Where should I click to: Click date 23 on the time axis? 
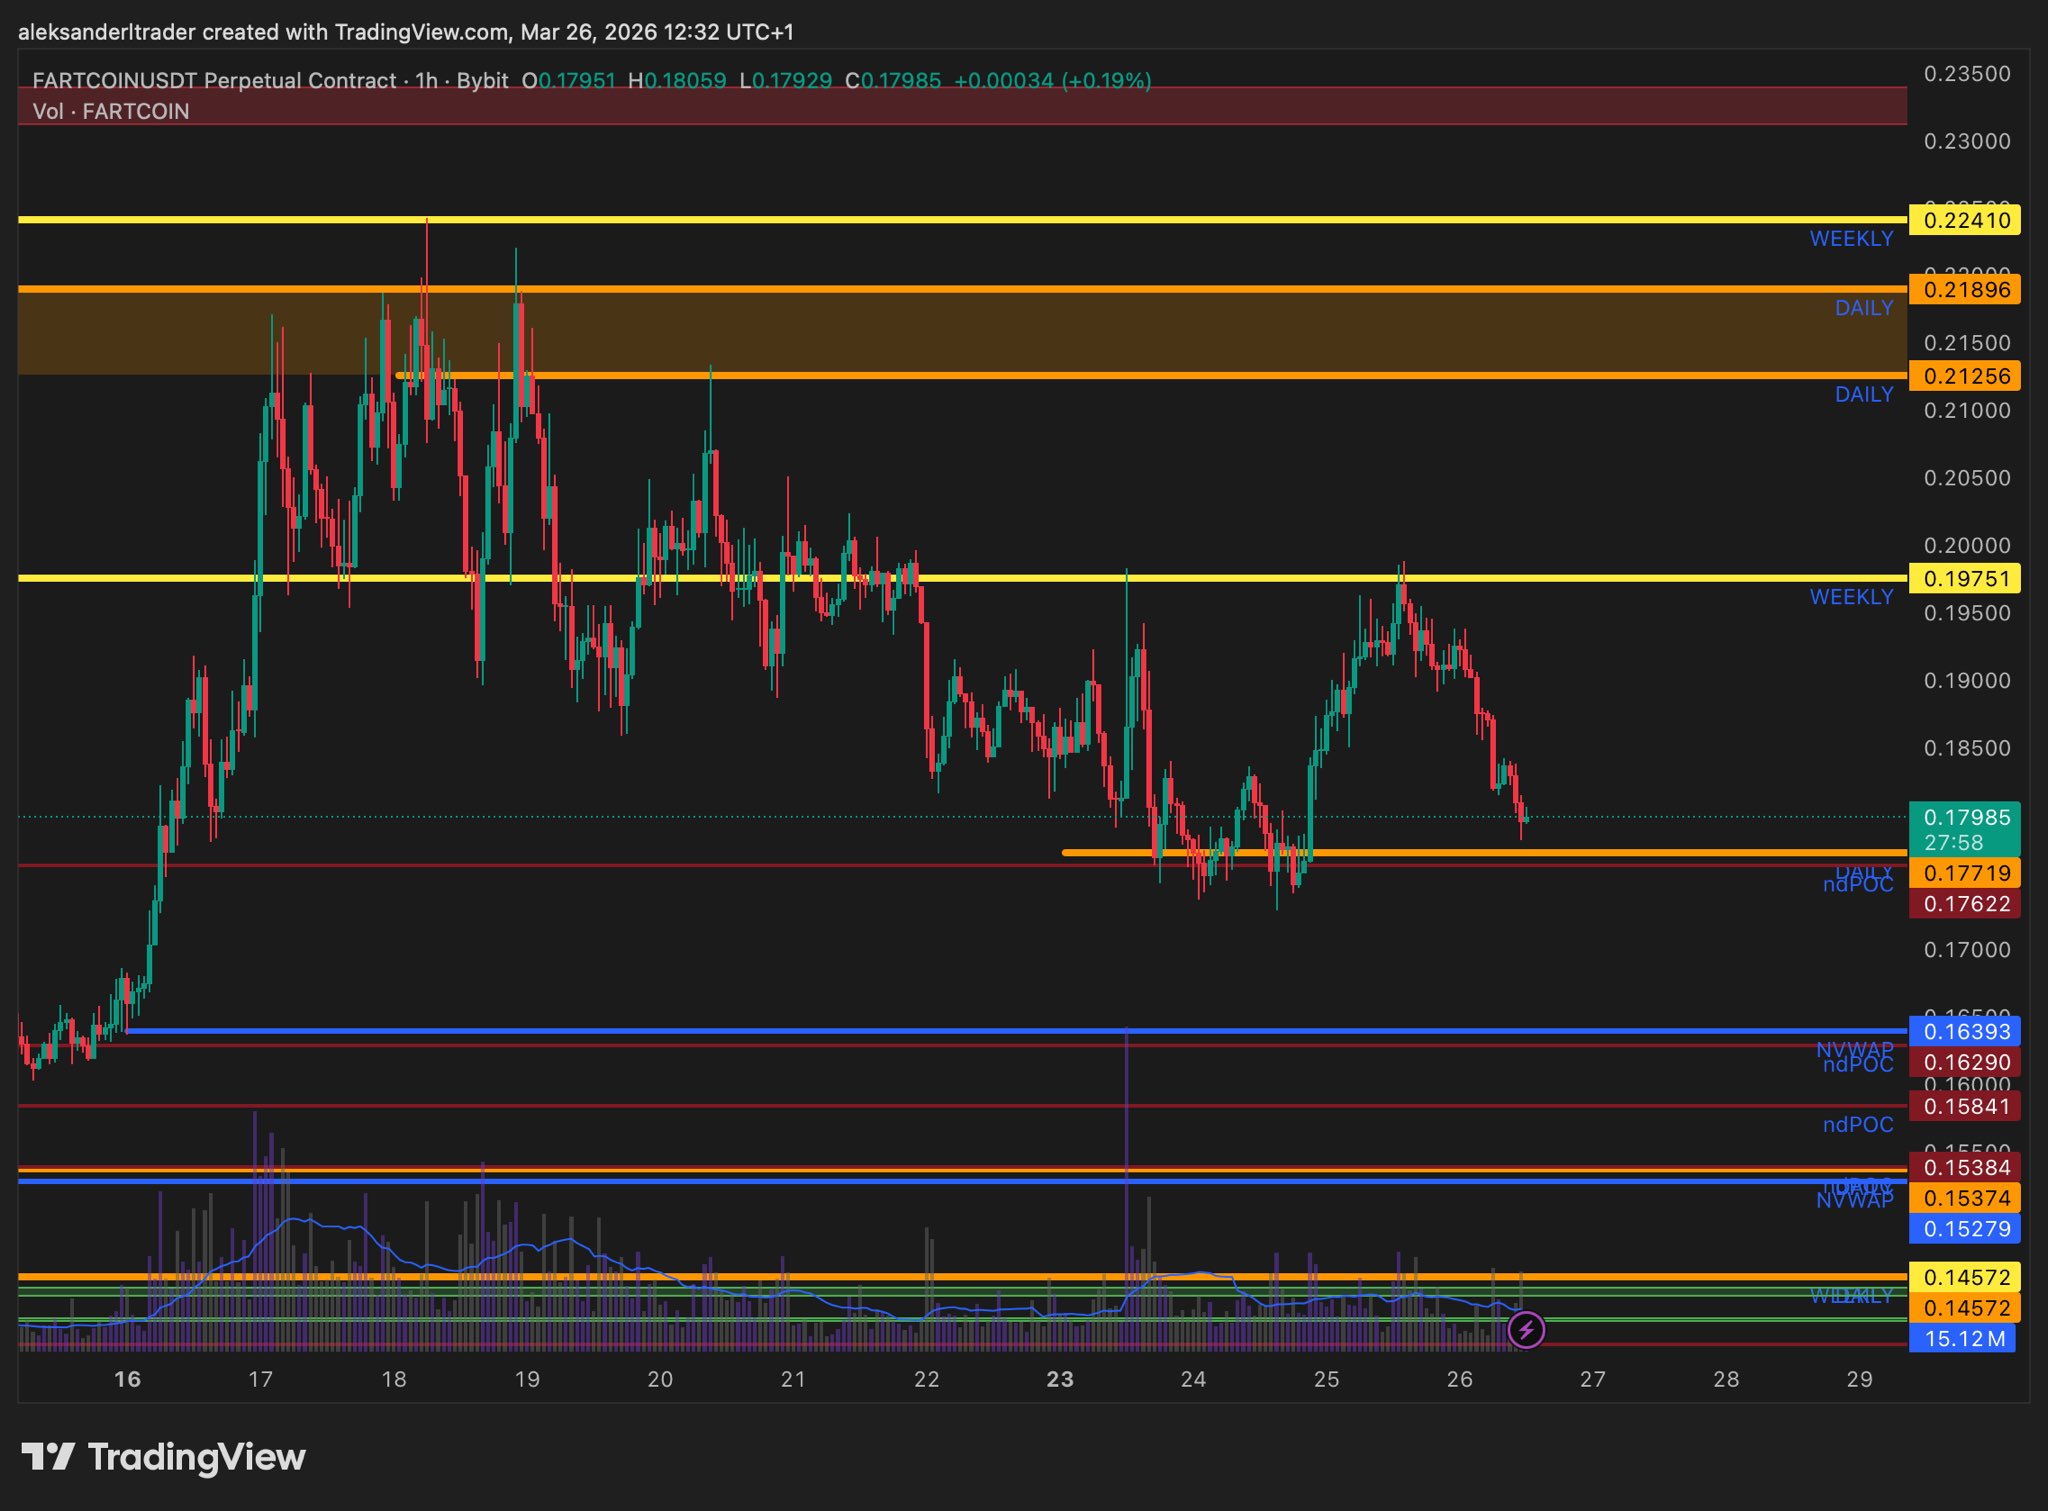tap(1059, 1380)
